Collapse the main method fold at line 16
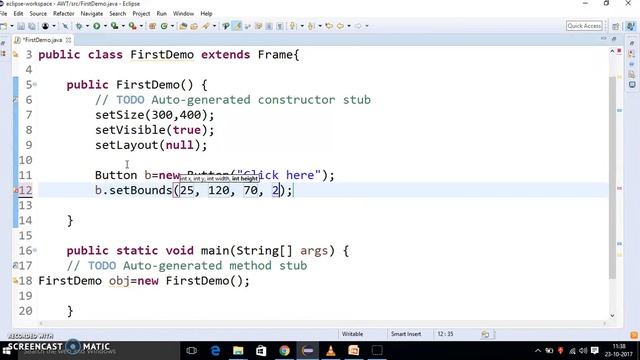 35,250
